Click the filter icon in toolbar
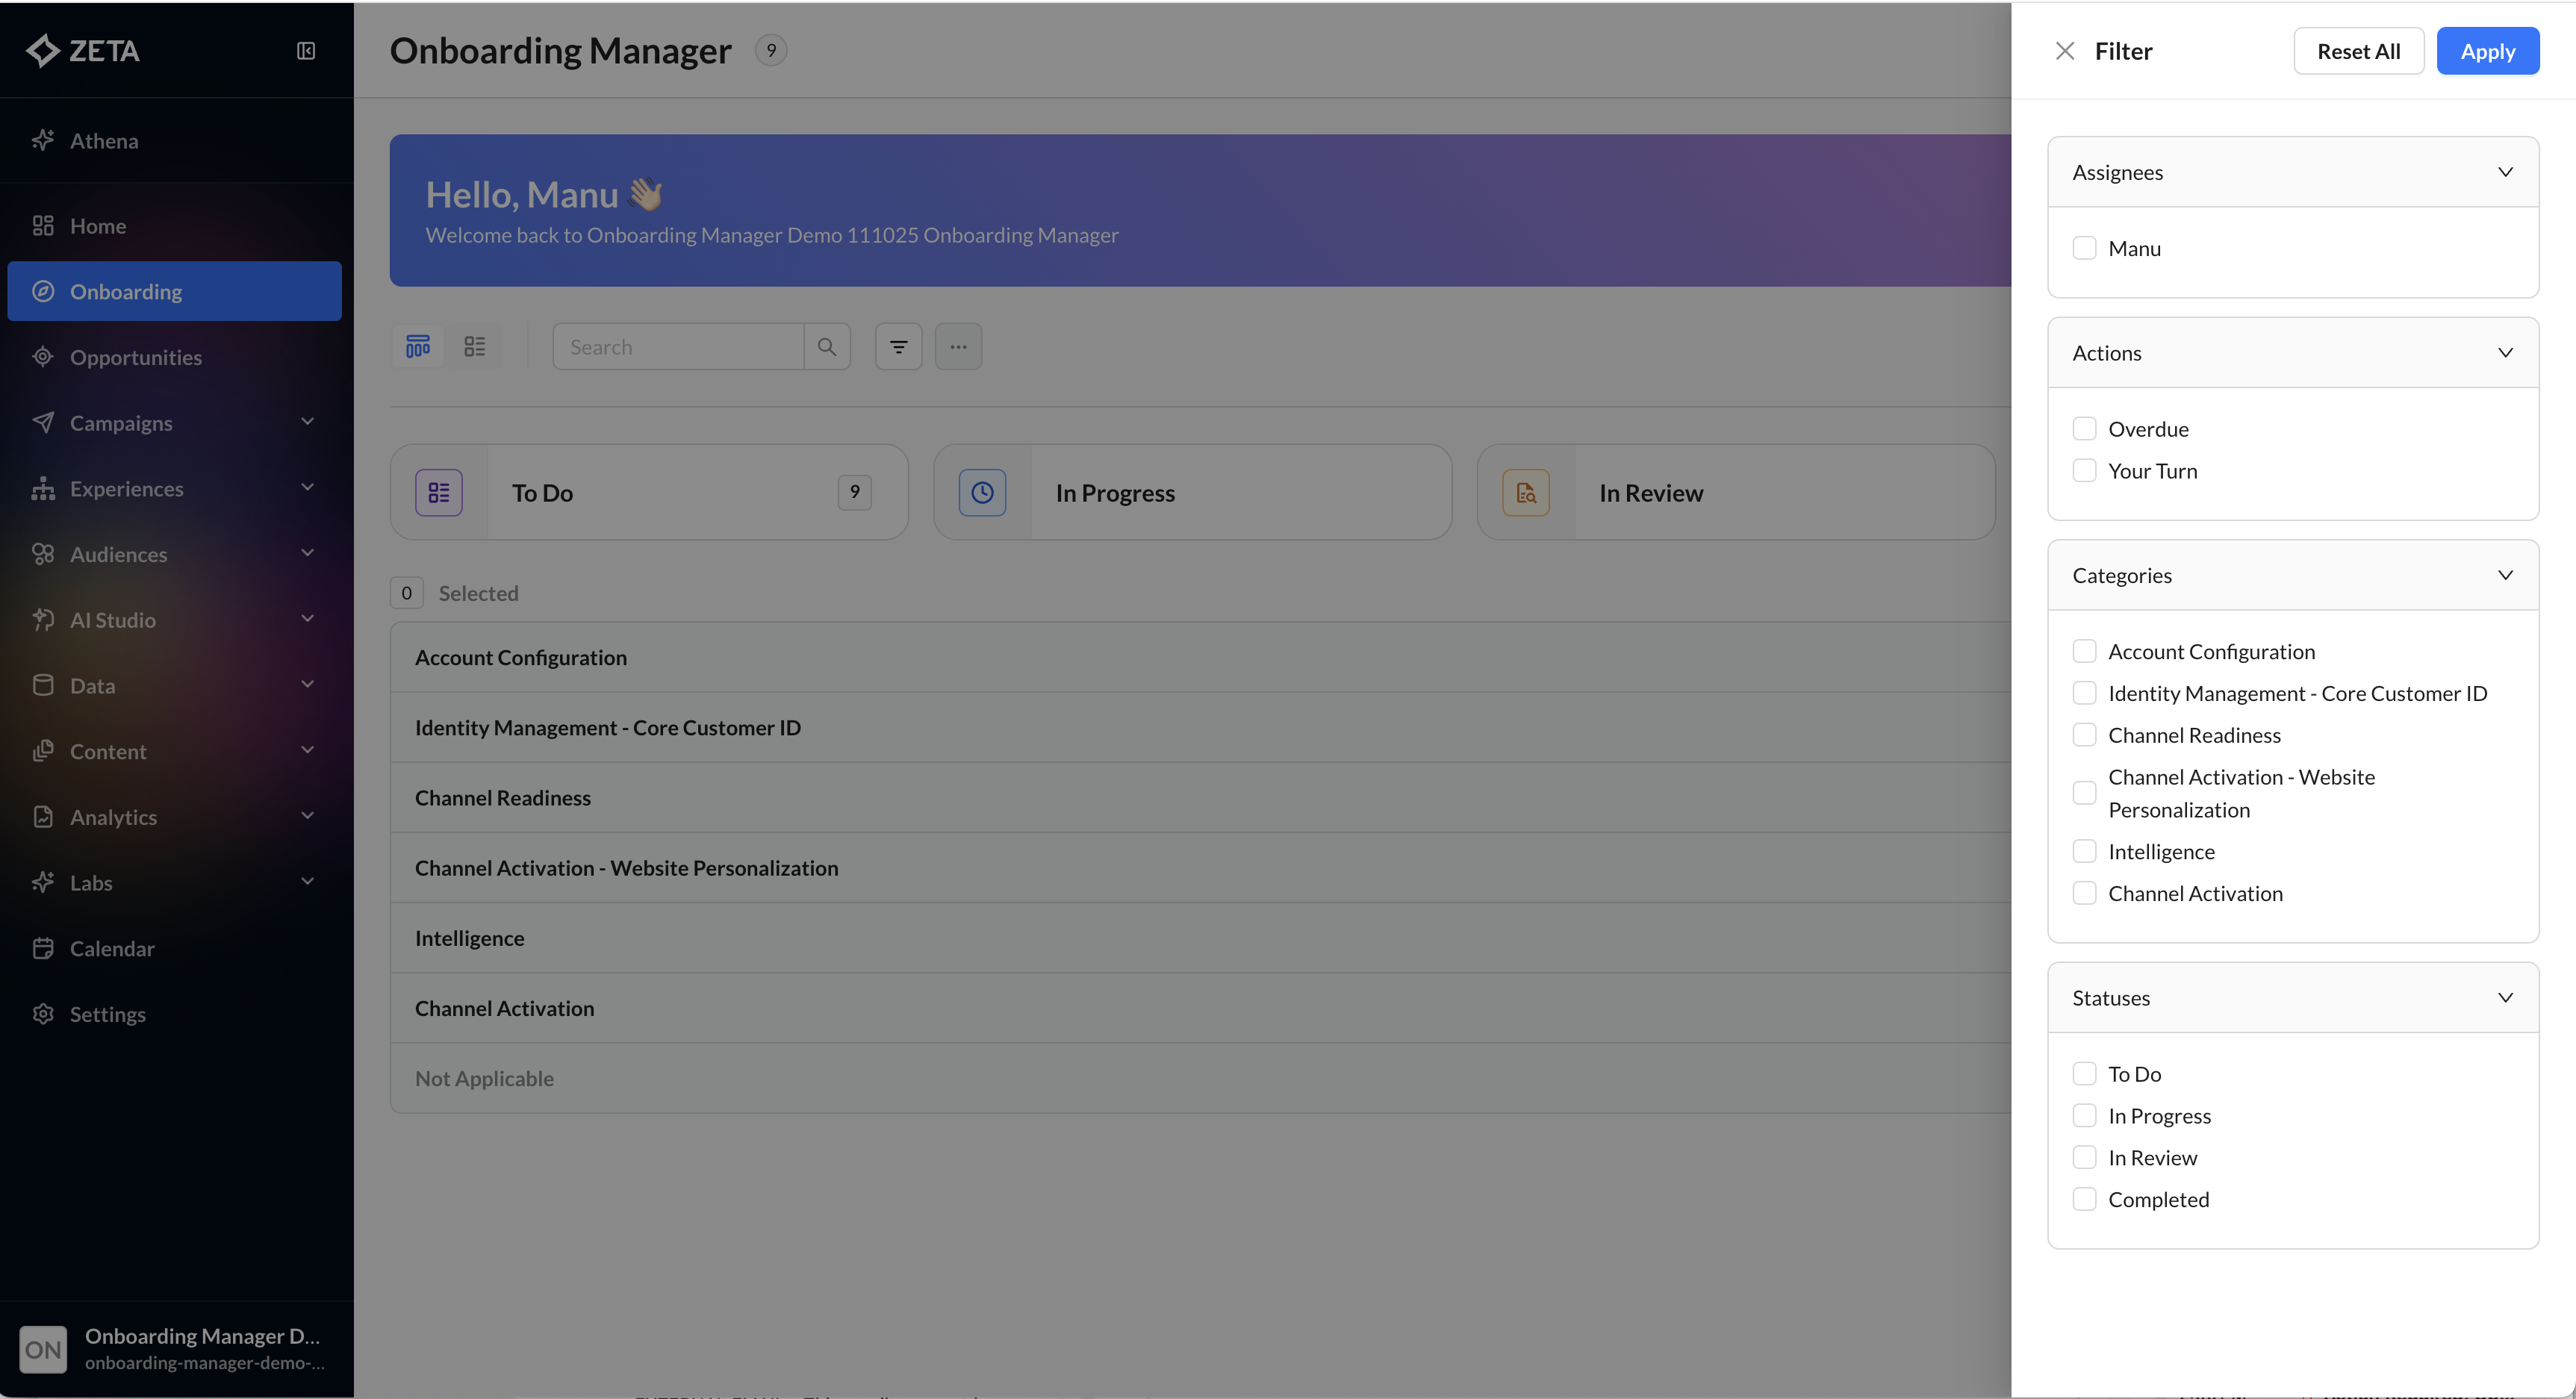The height and width of the screenshot is (1399, 2576). [x=898, y=346]
